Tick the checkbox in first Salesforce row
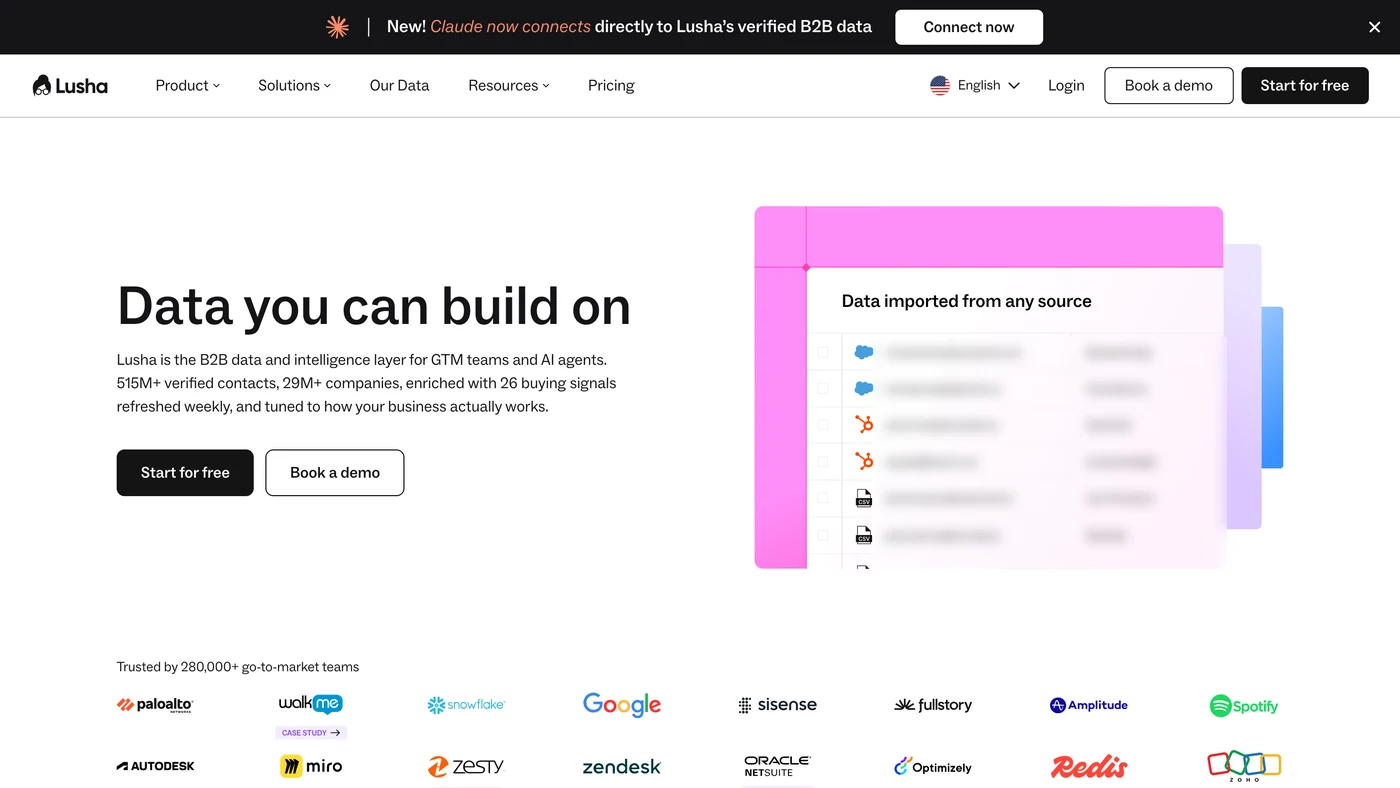The image size is (1400, 788). (823, 352)
